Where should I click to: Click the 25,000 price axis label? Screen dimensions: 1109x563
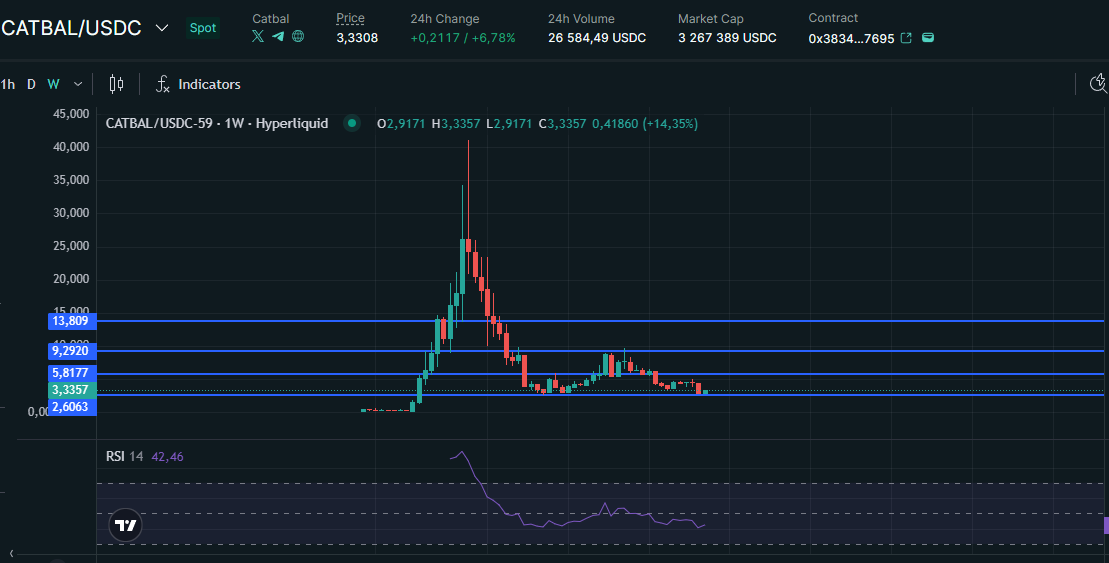[x=71, y=246]
